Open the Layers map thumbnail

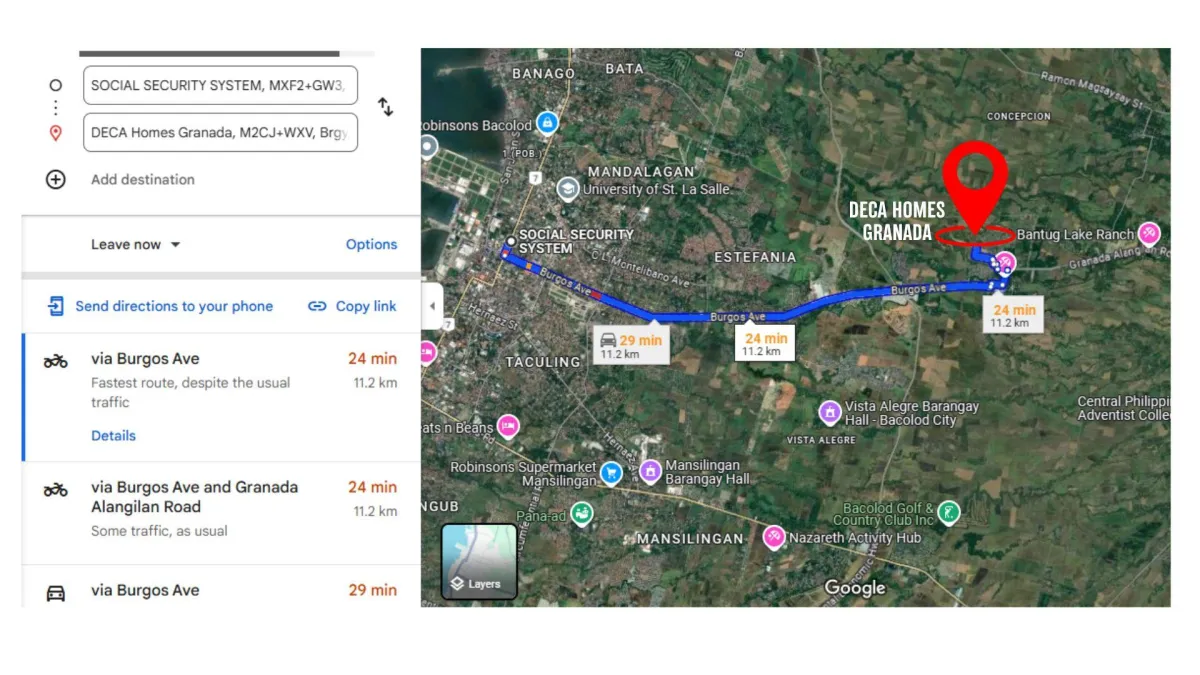[479, 562]
